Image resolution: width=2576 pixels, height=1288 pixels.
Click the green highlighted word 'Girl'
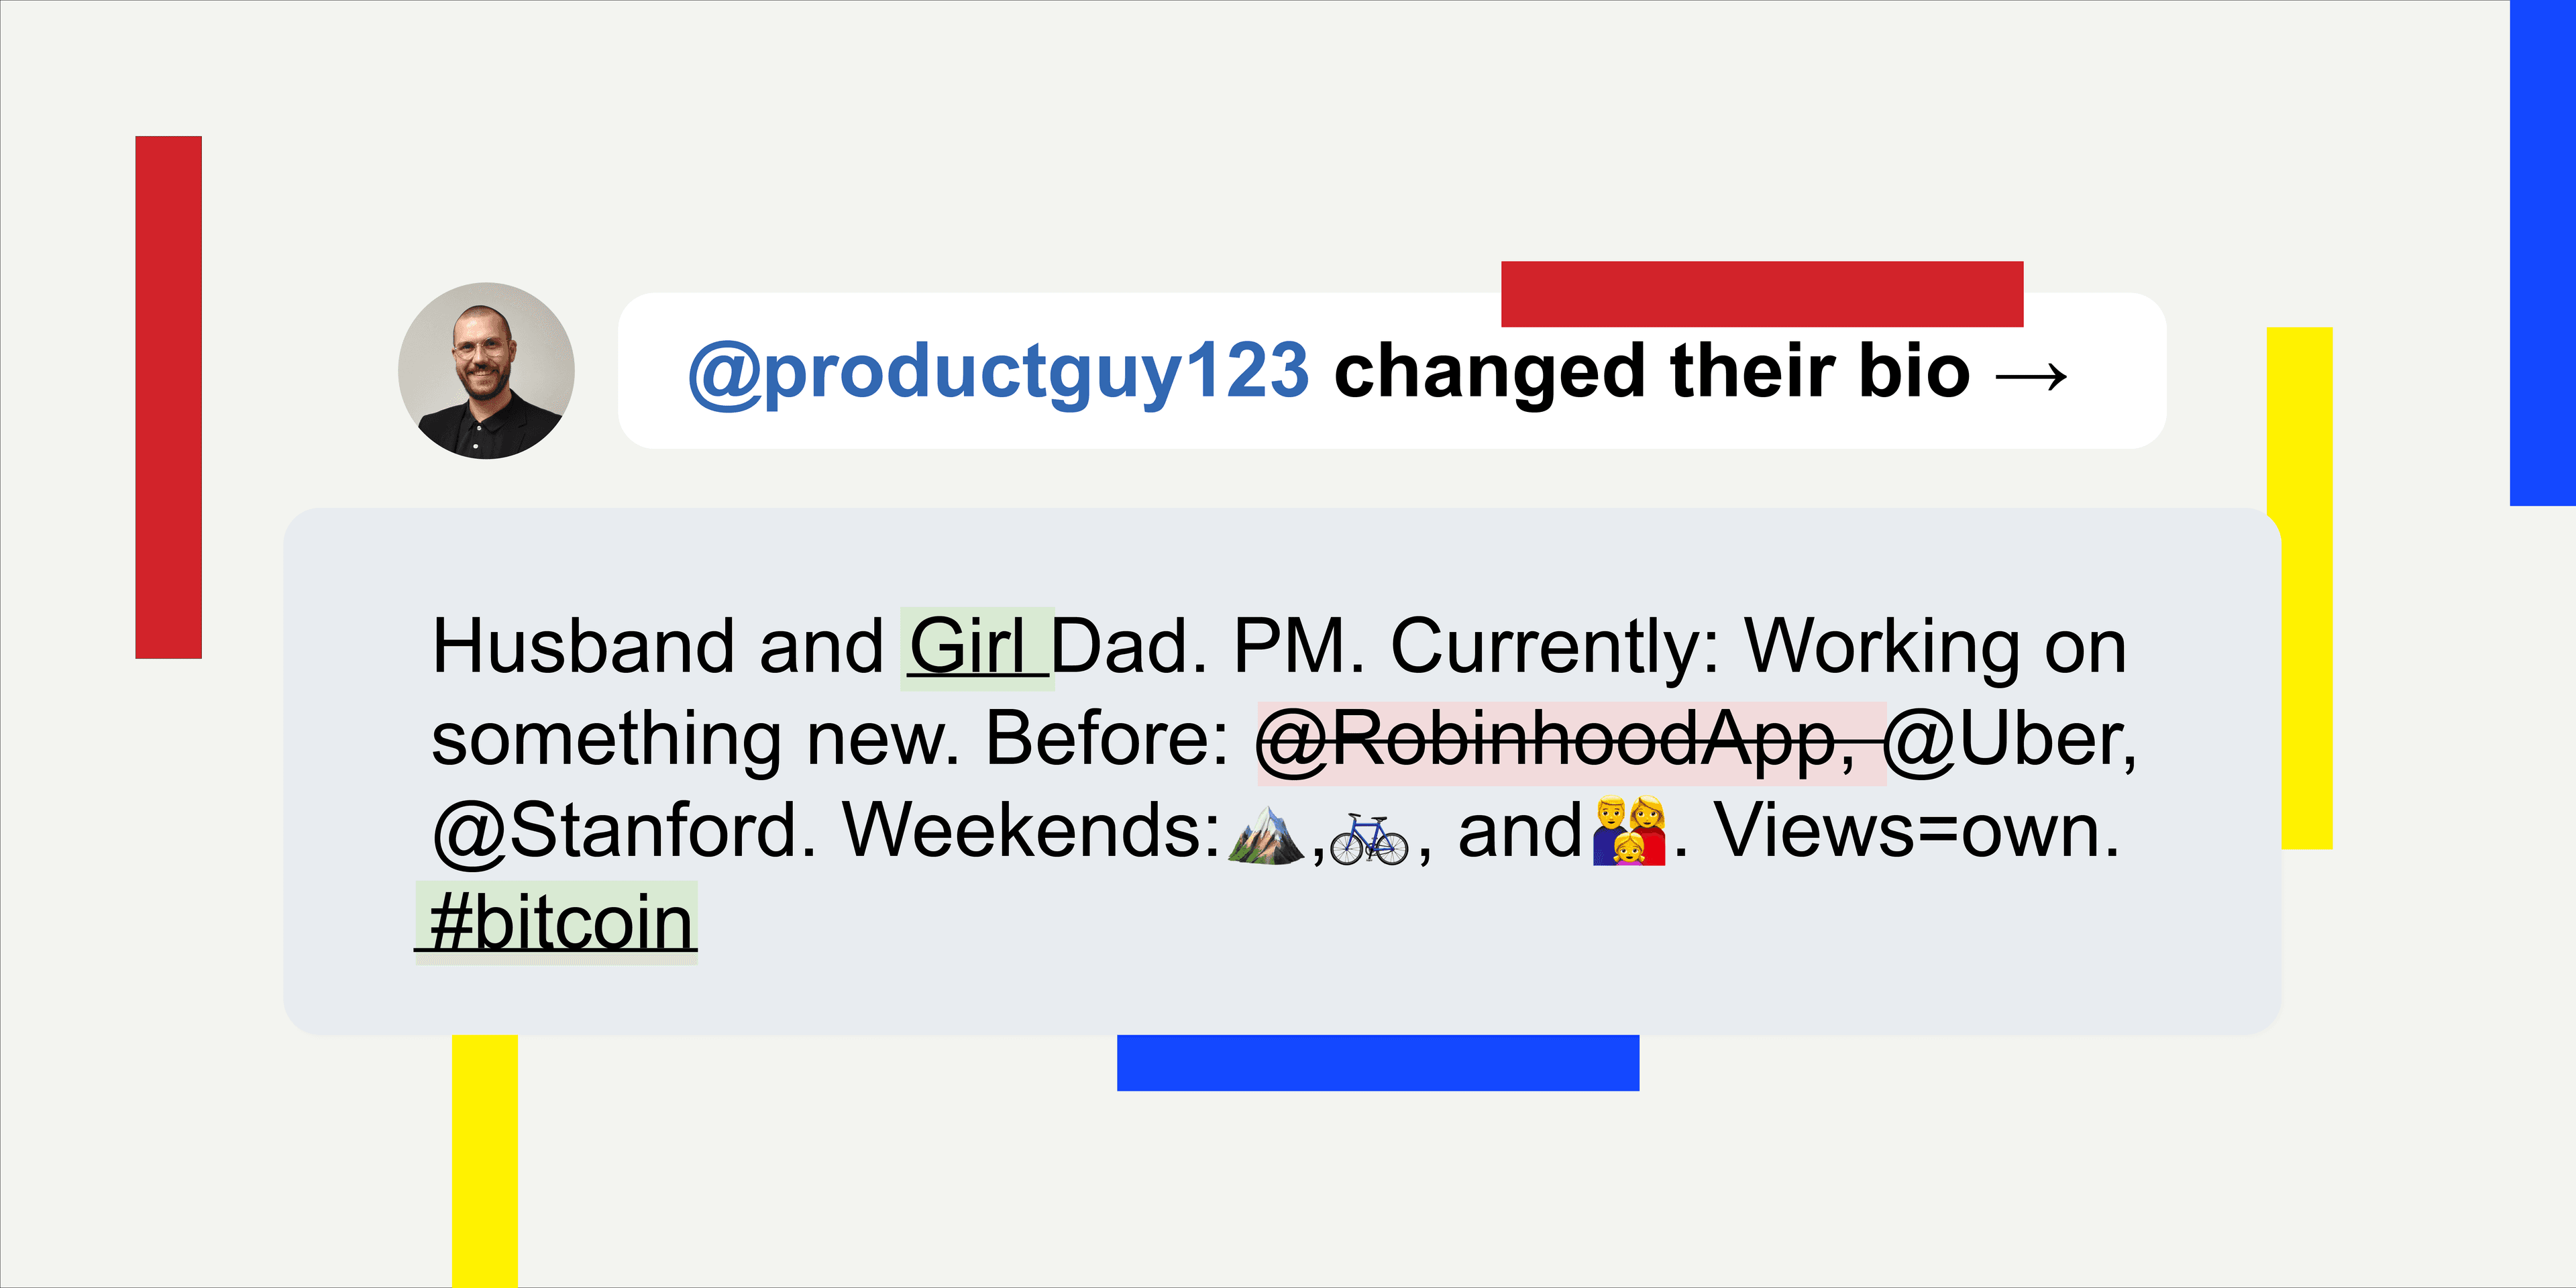point(977,647)
